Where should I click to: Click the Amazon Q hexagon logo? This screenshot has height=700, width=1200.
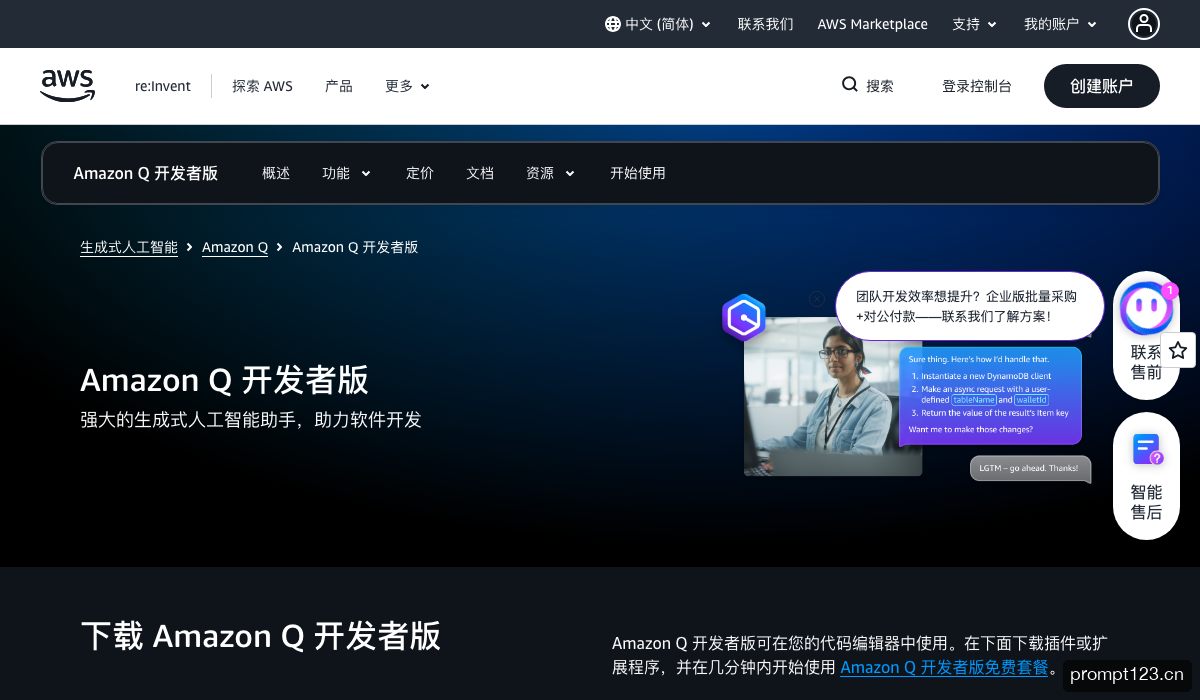(744, 318)
